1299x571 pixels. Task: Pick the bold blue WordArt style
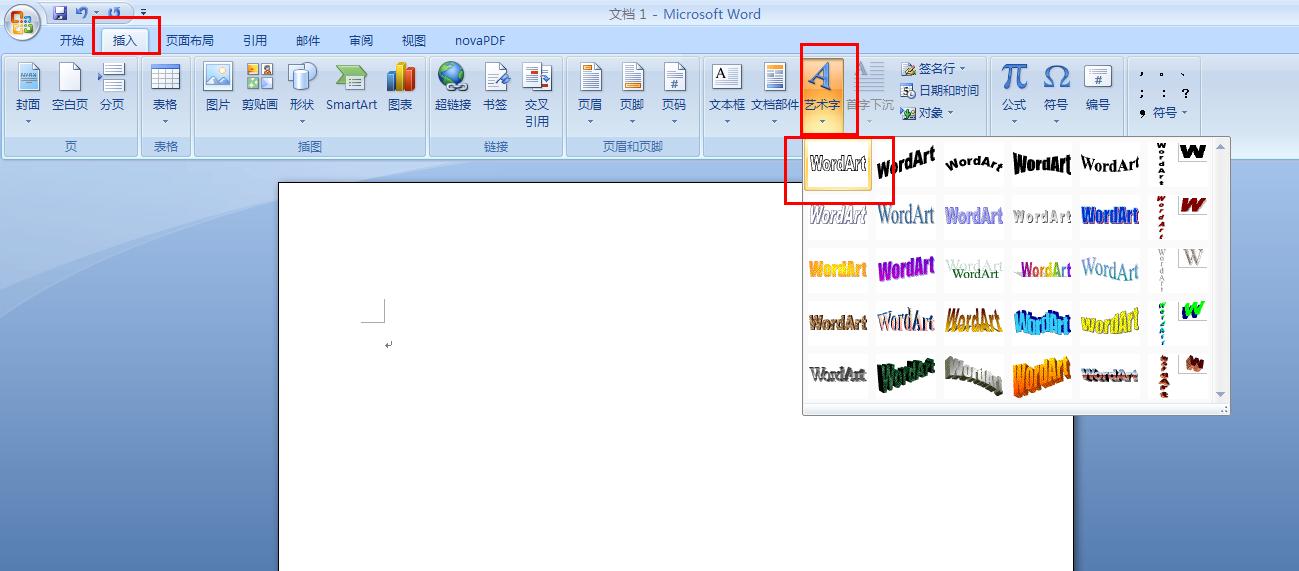pos(1110,215)
